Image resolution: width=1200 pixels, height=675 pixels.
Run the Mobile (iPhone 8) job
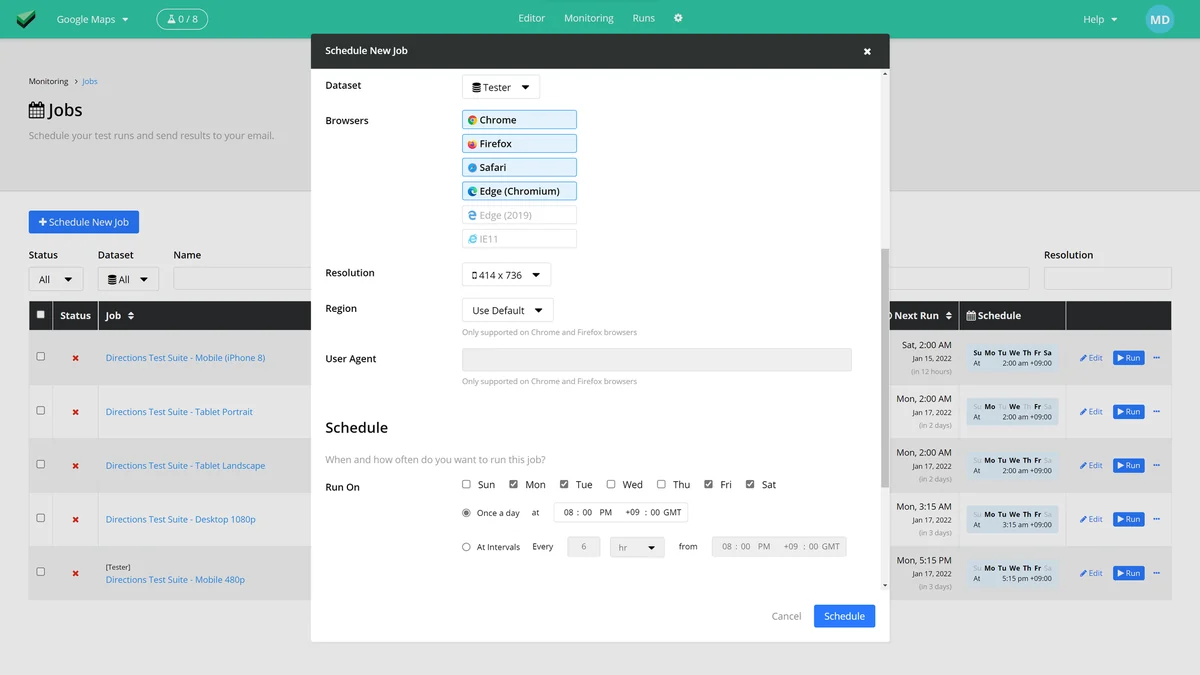point(1128,358)
